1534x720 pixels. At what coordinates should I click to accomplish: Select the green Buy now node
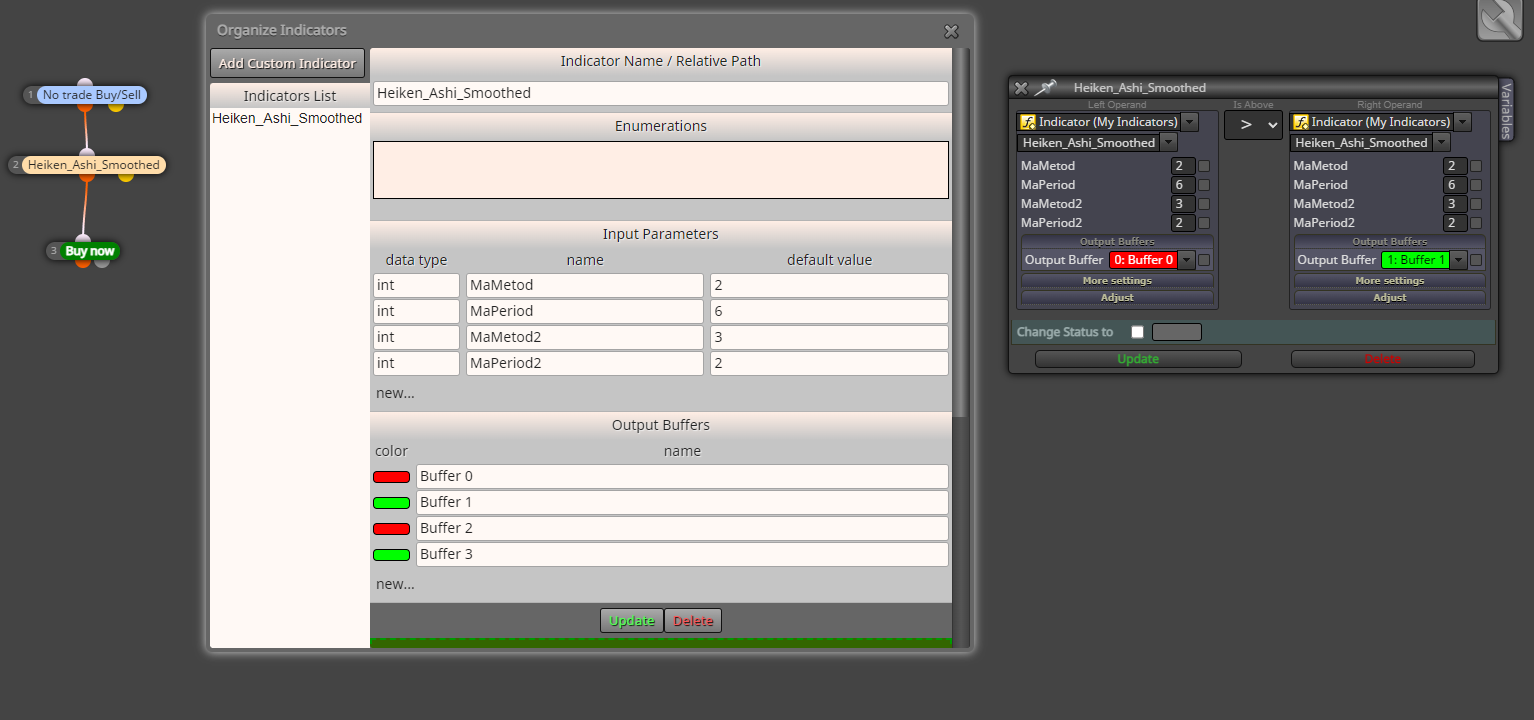click(89, 251)
